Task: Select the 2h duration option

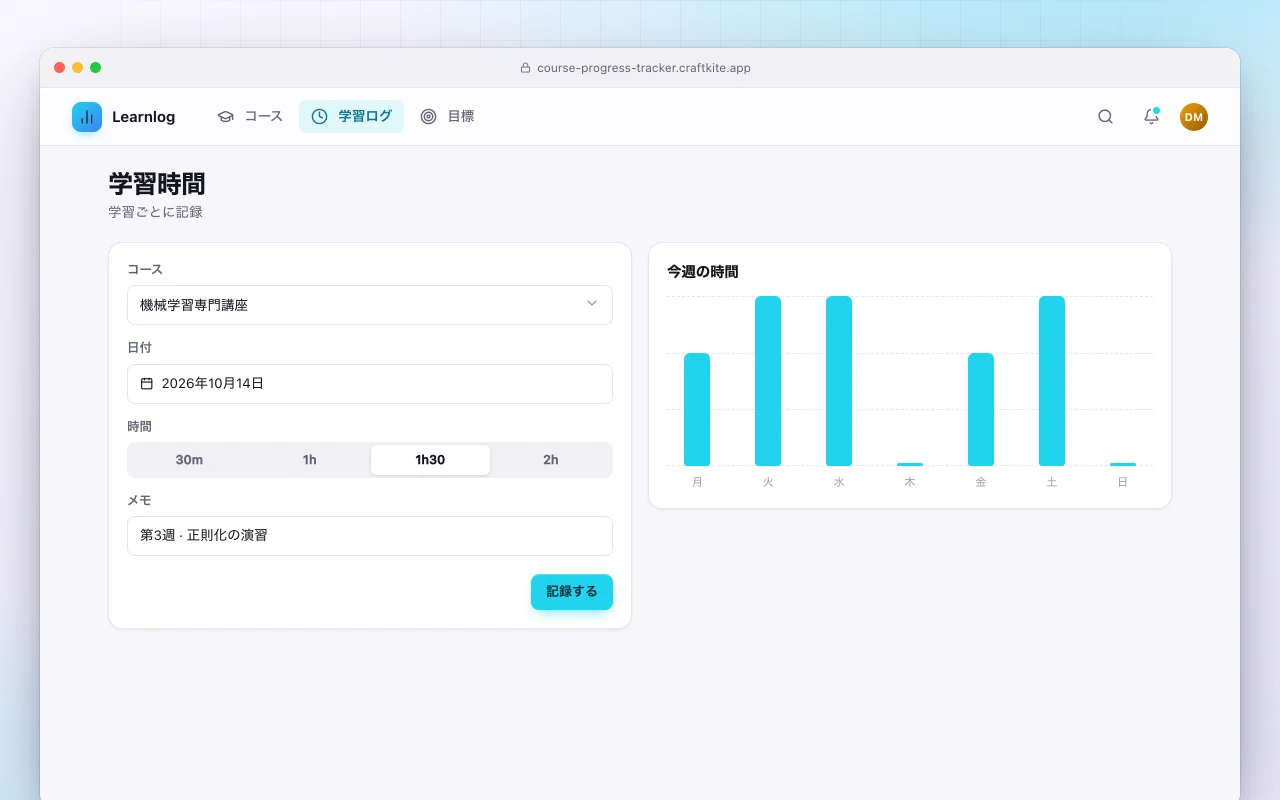Action: pyautogui.click(x=551, y=460)
